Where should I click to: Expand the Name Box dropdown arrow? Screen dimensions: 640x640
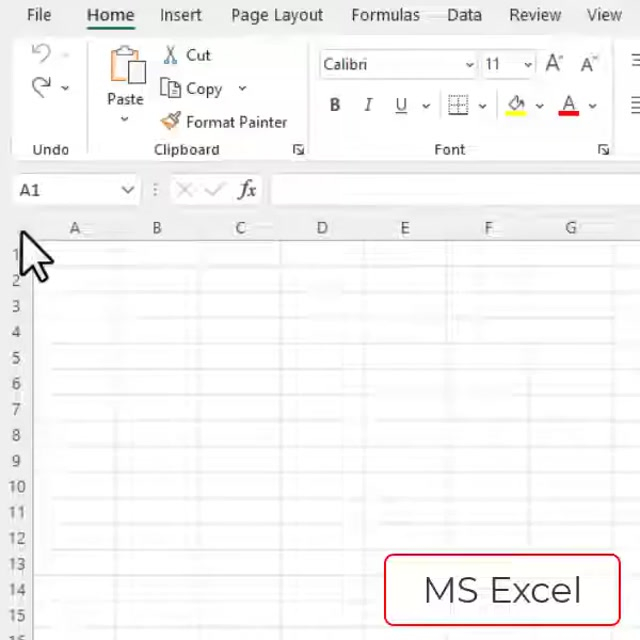[127, 190]
